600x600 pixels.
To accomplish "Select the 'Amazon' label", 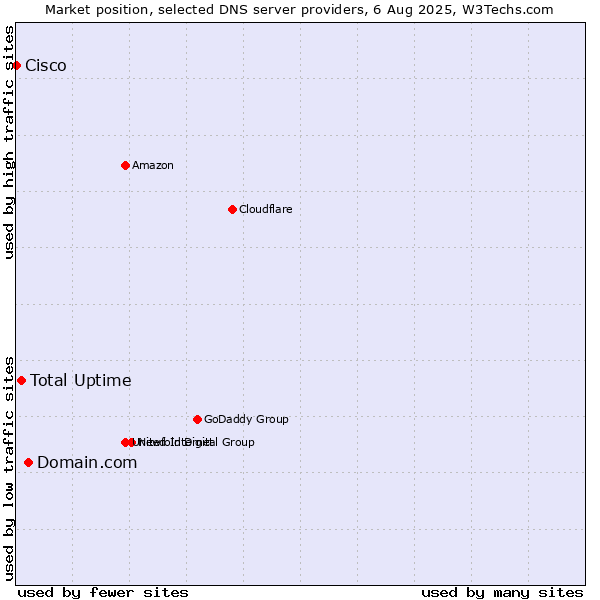I will point(153,165).
